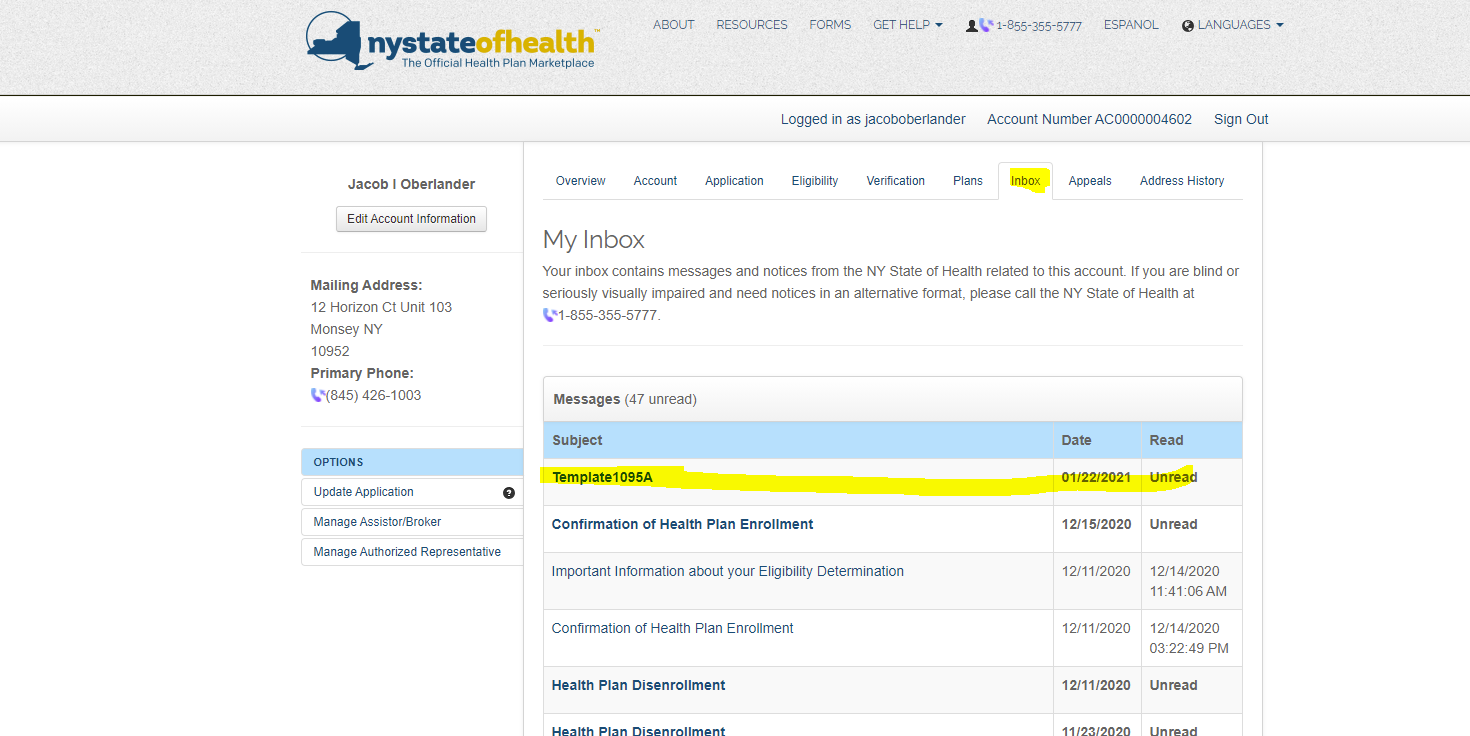Viewport: 1470px width, 736px height.
Task: Switch to the Account tab
Action: (x=655, y=181)
